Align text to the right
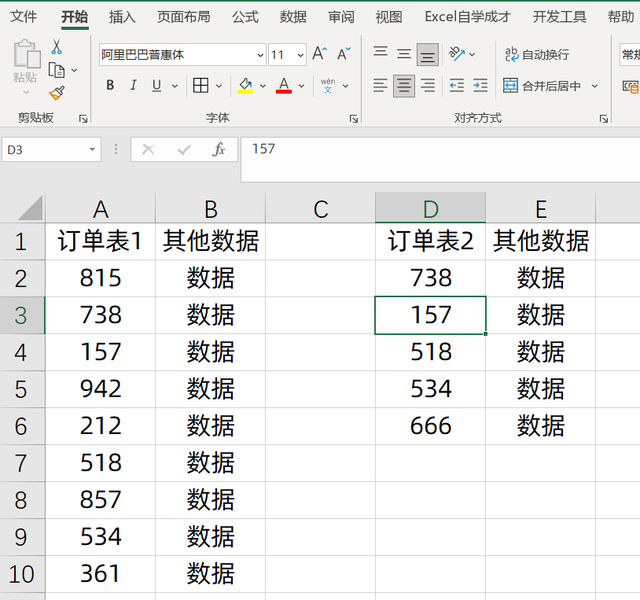The height and width of the screenshot is (600, 640). [x=428, y=86]
